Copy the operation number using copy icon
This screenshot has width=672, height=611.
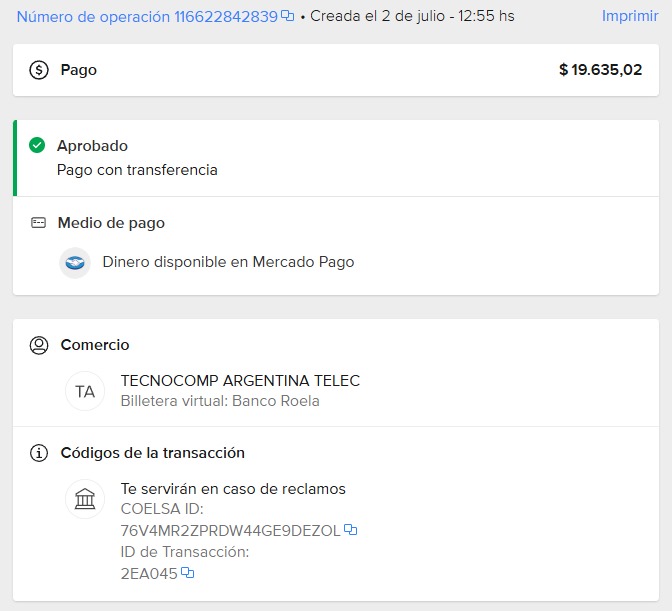tap(288, 16)
